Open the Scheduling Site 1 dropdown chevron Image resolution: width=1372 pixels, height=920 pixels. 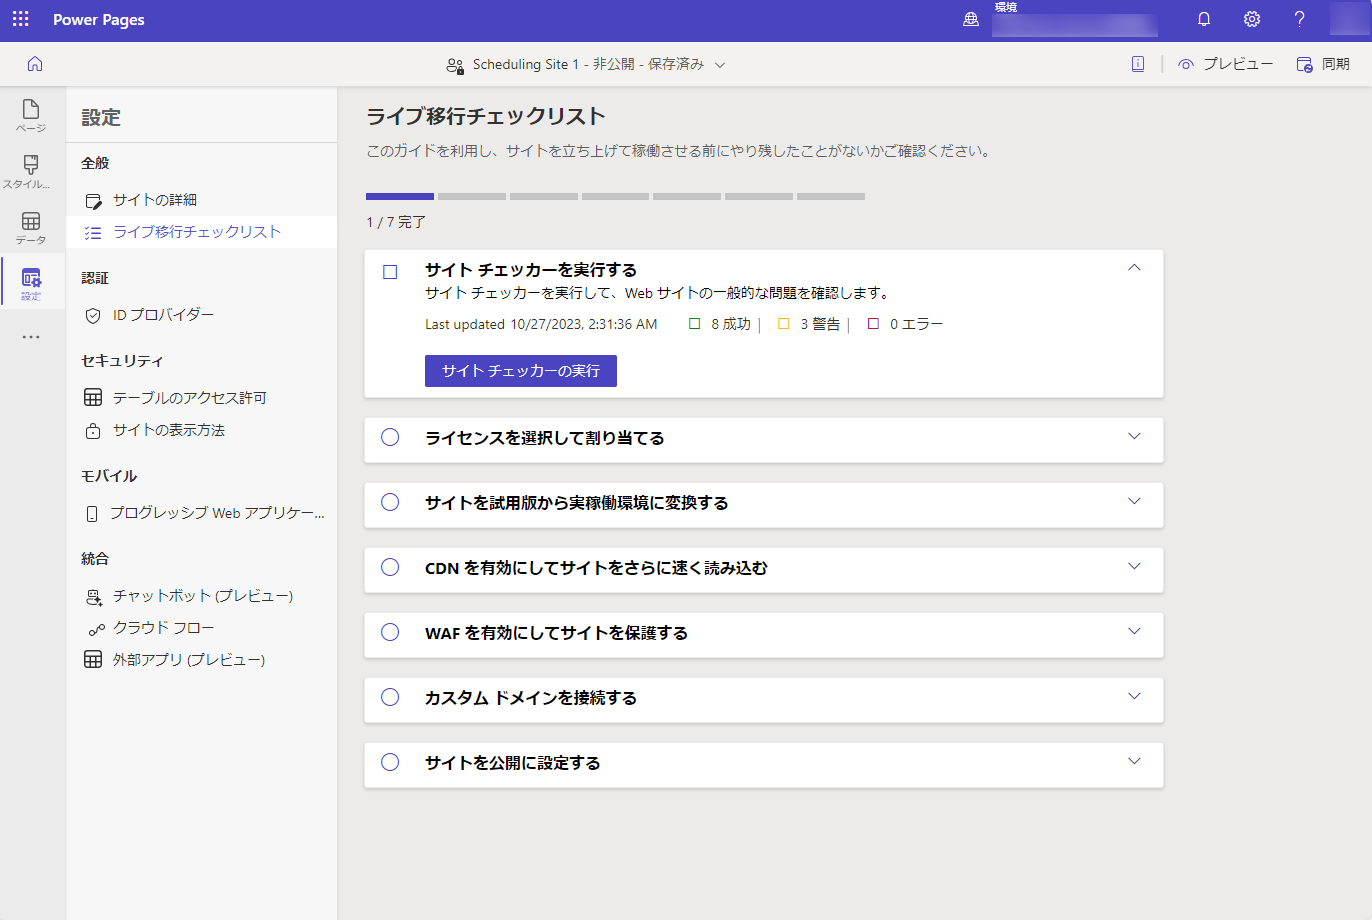(720, 65)
